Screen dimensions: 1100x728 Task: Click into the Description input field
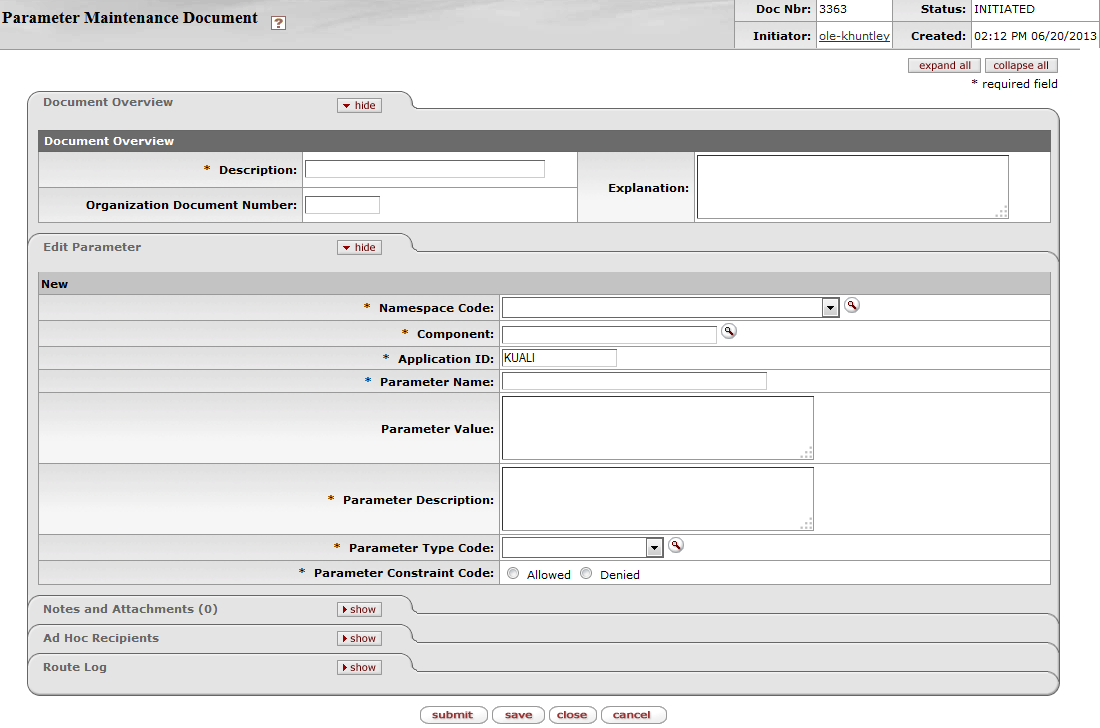(x=424, y=169)
